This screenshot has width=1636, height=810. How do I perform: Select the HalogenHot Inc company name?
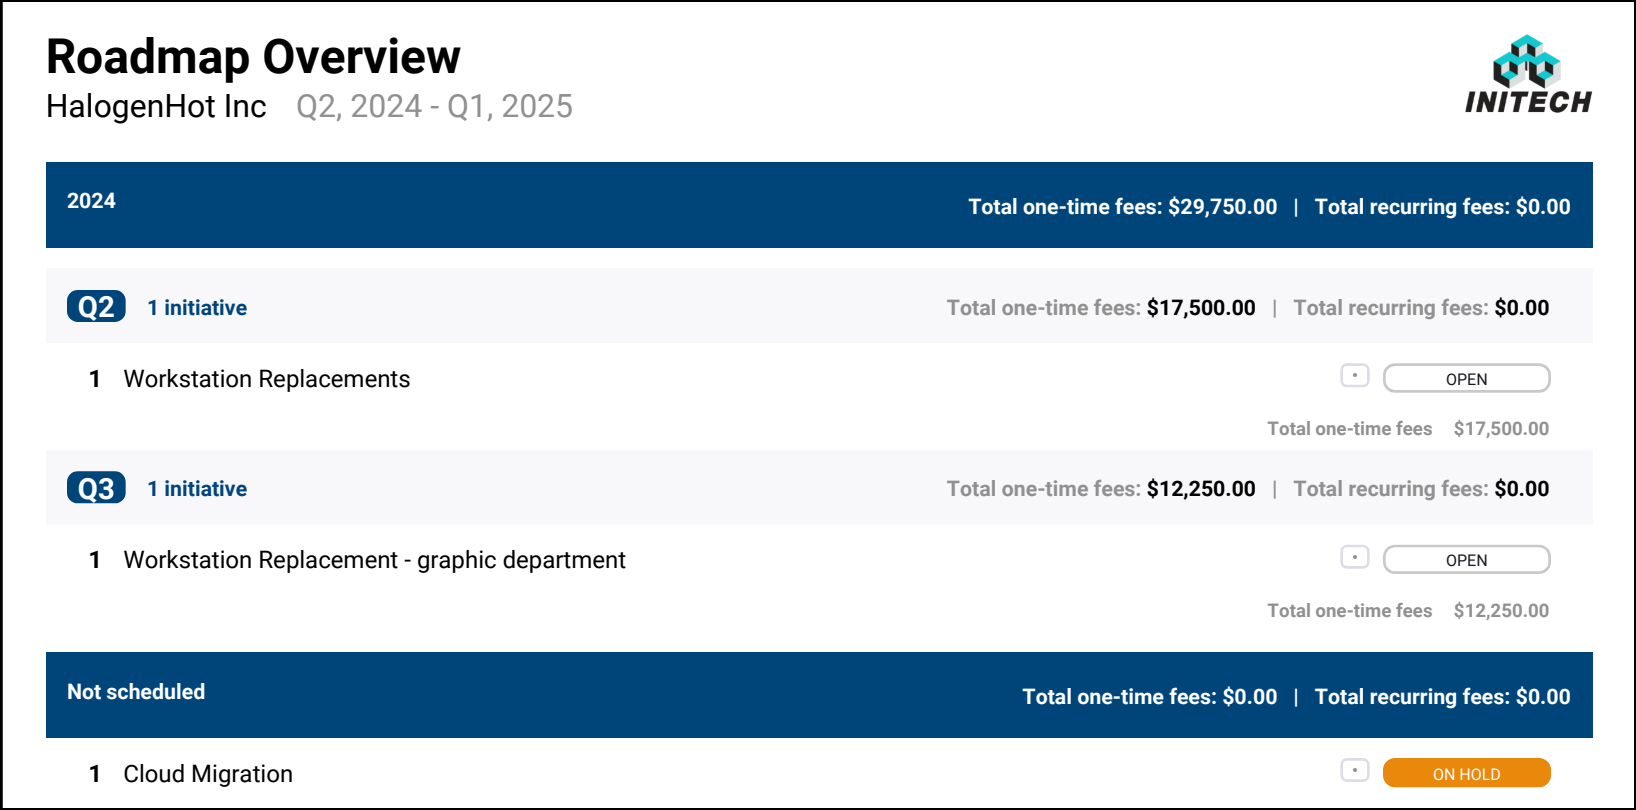point(156,106)
